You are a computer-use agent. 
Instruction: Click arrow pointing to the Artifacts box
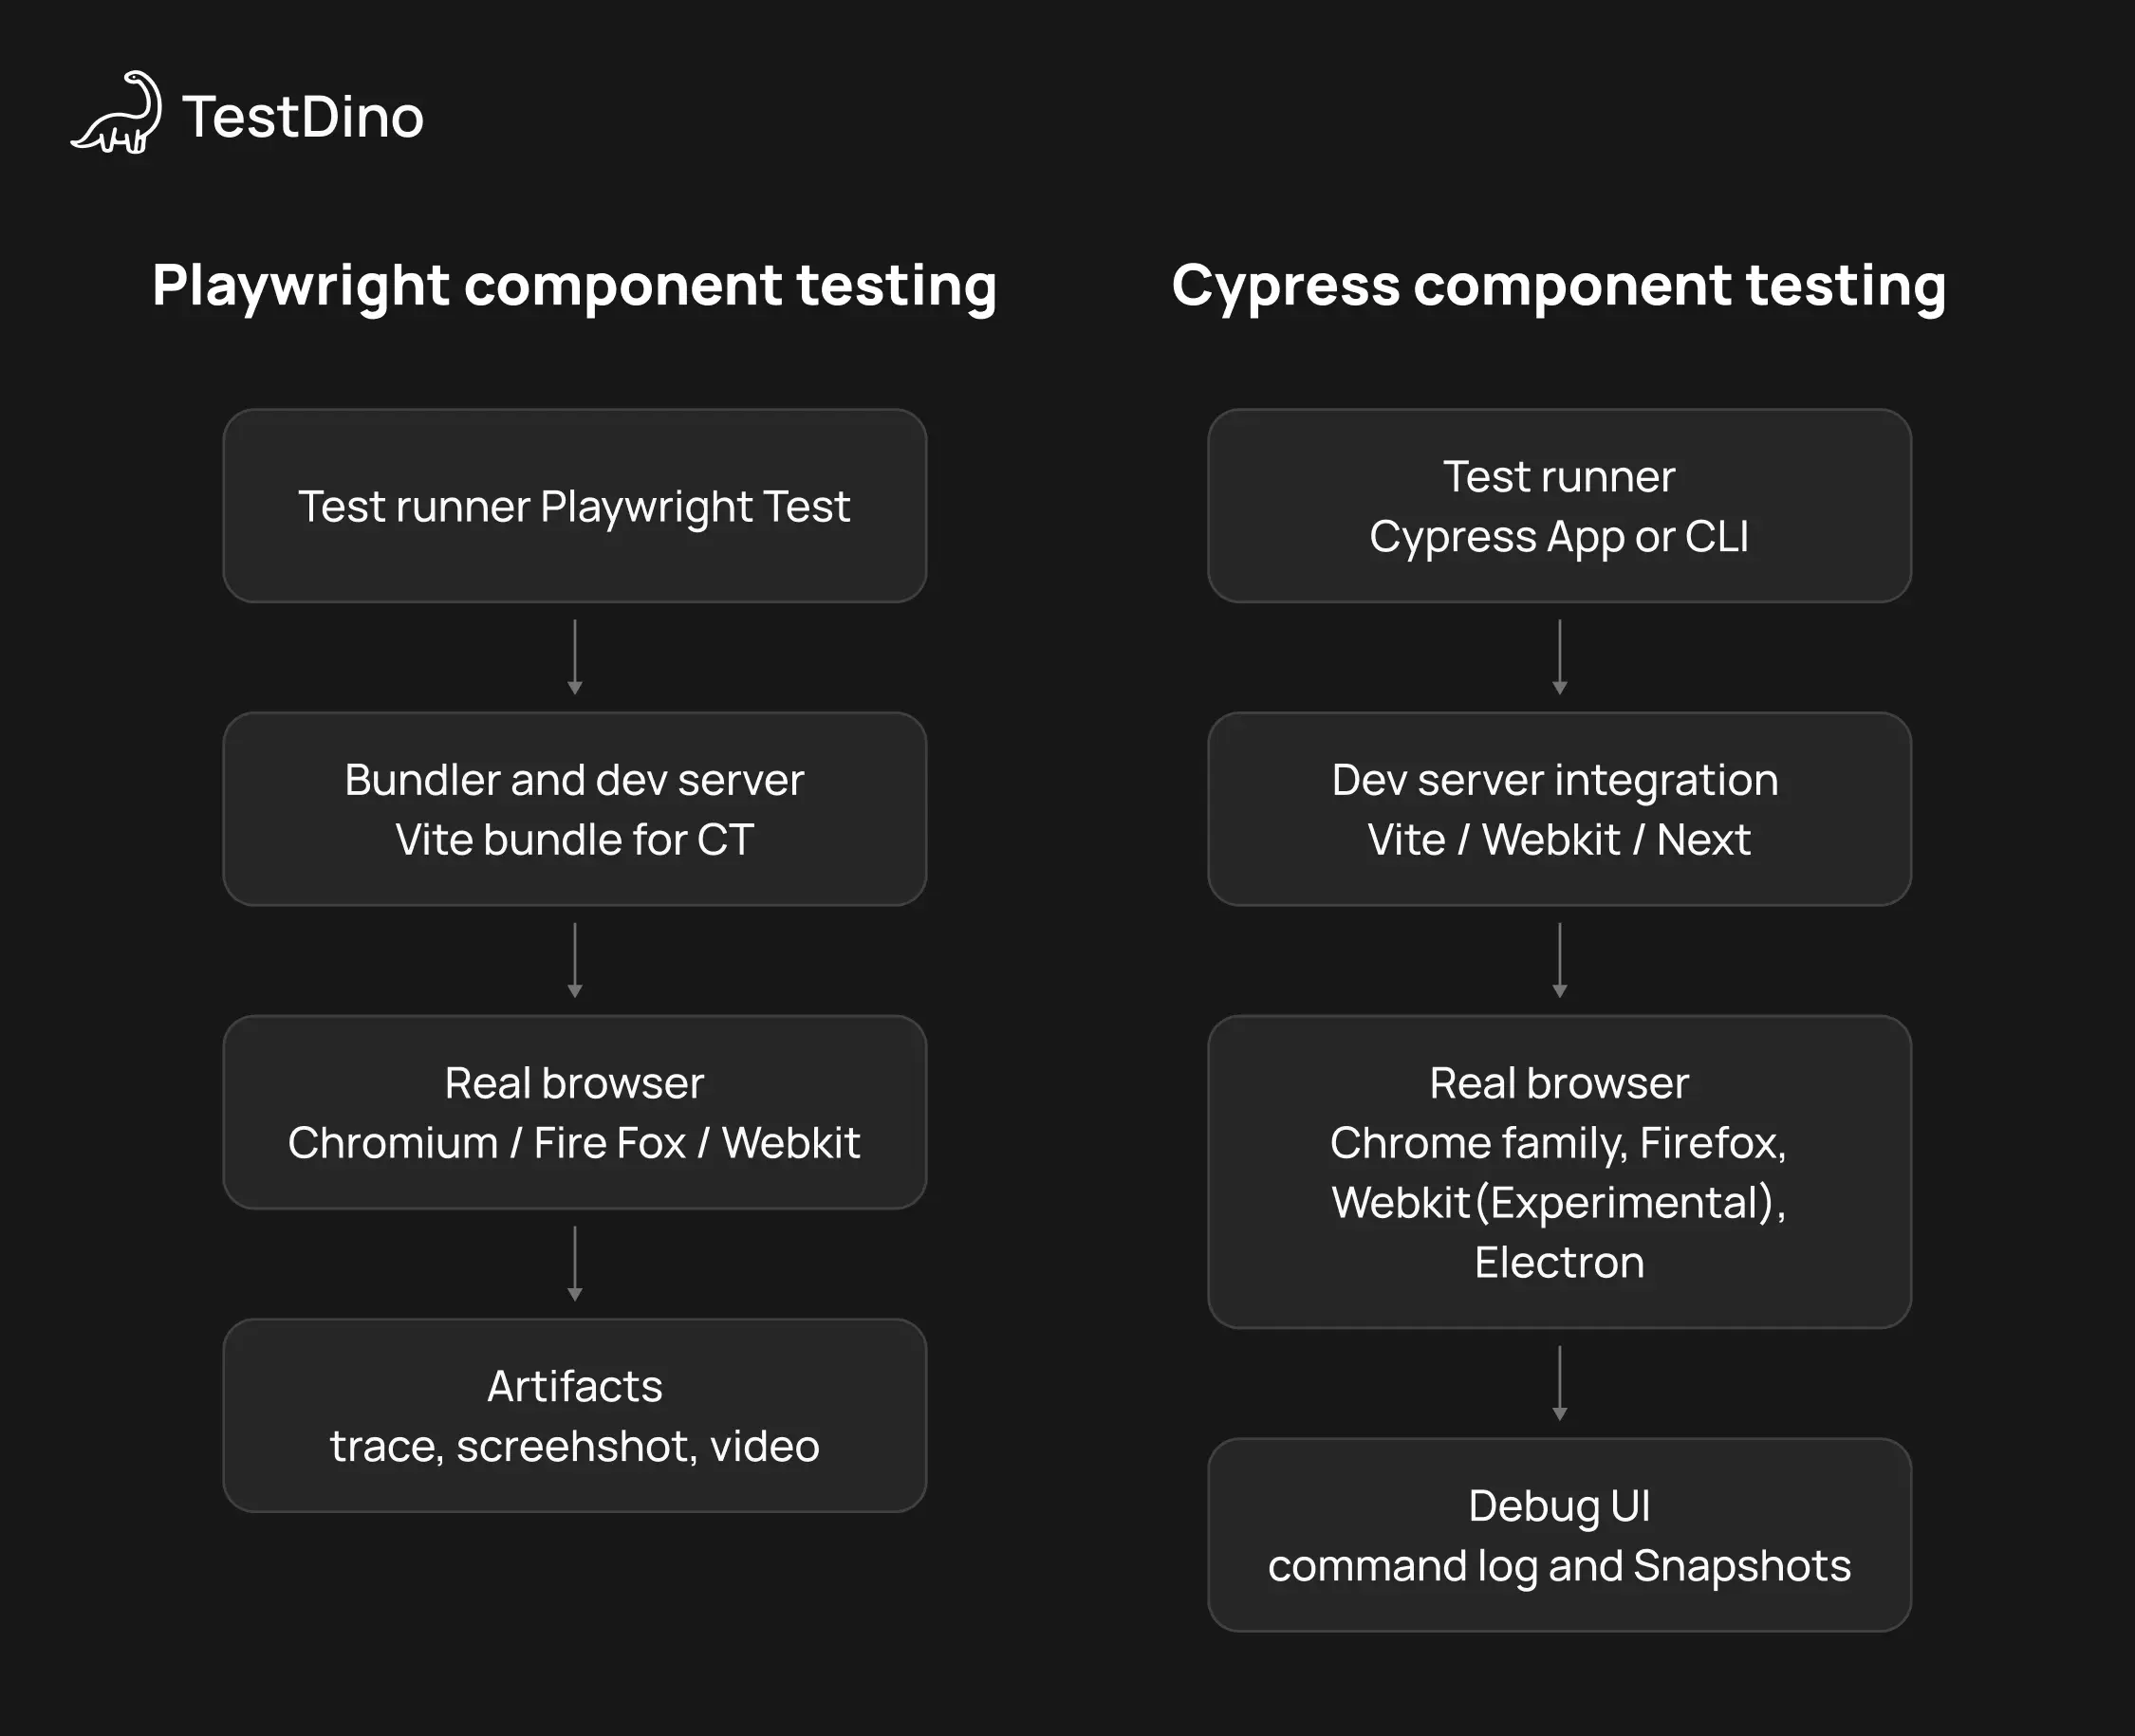click(575, 1263)
